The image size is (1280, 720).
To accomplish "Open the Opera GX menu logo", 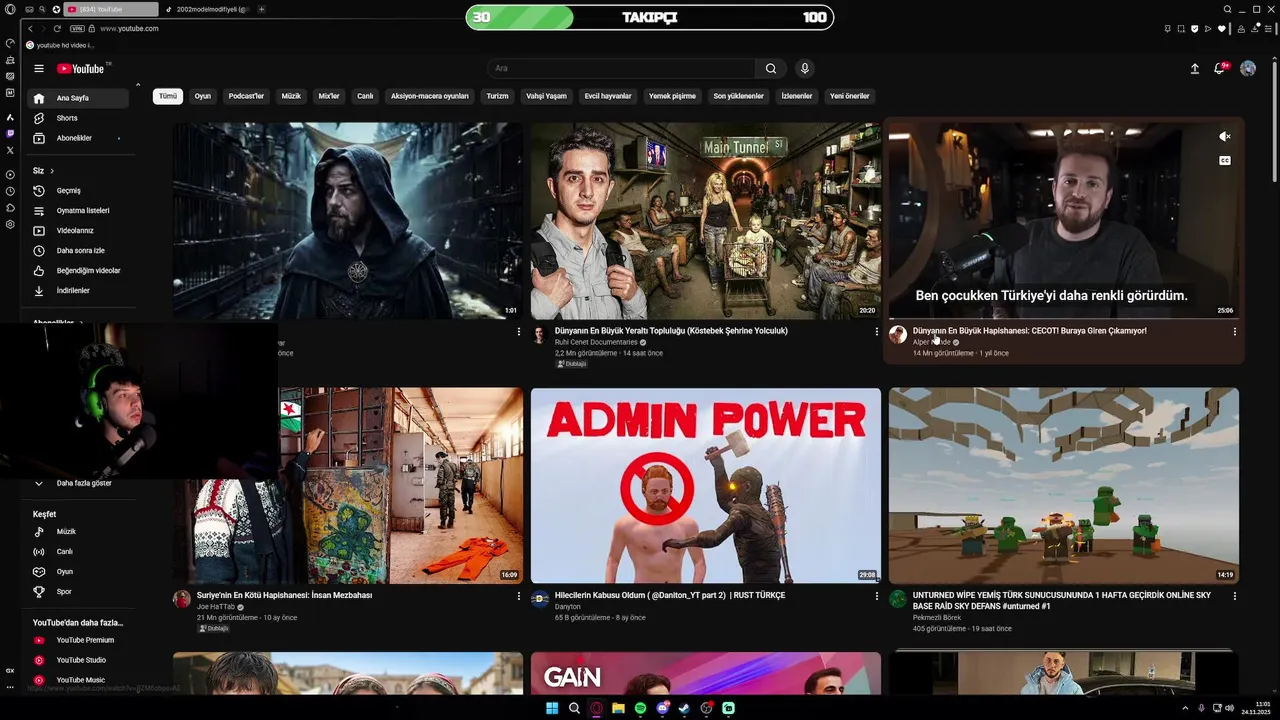I will point(10,9).
